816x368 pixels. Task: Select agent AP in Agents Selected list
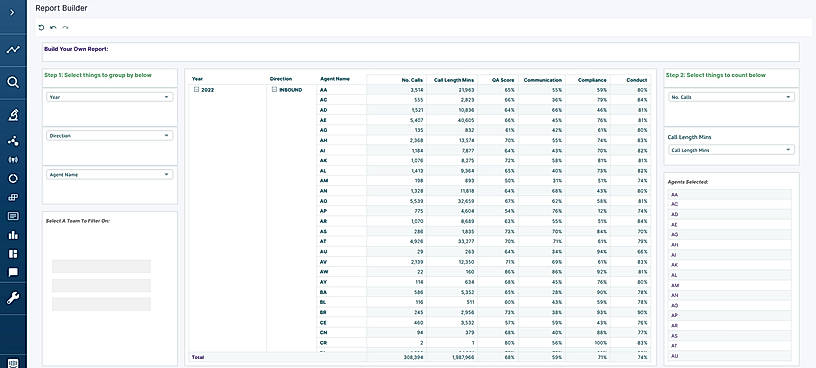[x=729, y=315]
